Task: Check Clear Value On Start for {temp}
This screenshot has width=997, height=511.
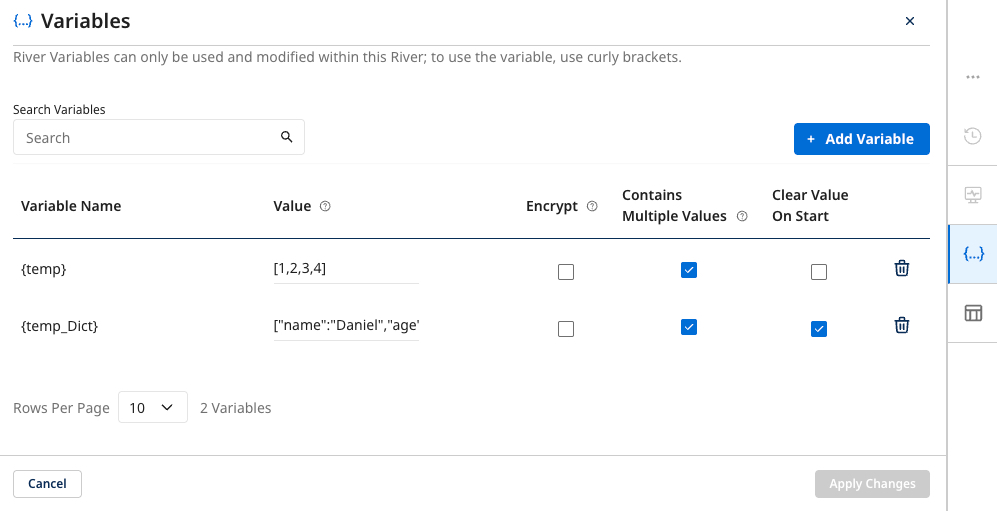Action: pos(819,271)
